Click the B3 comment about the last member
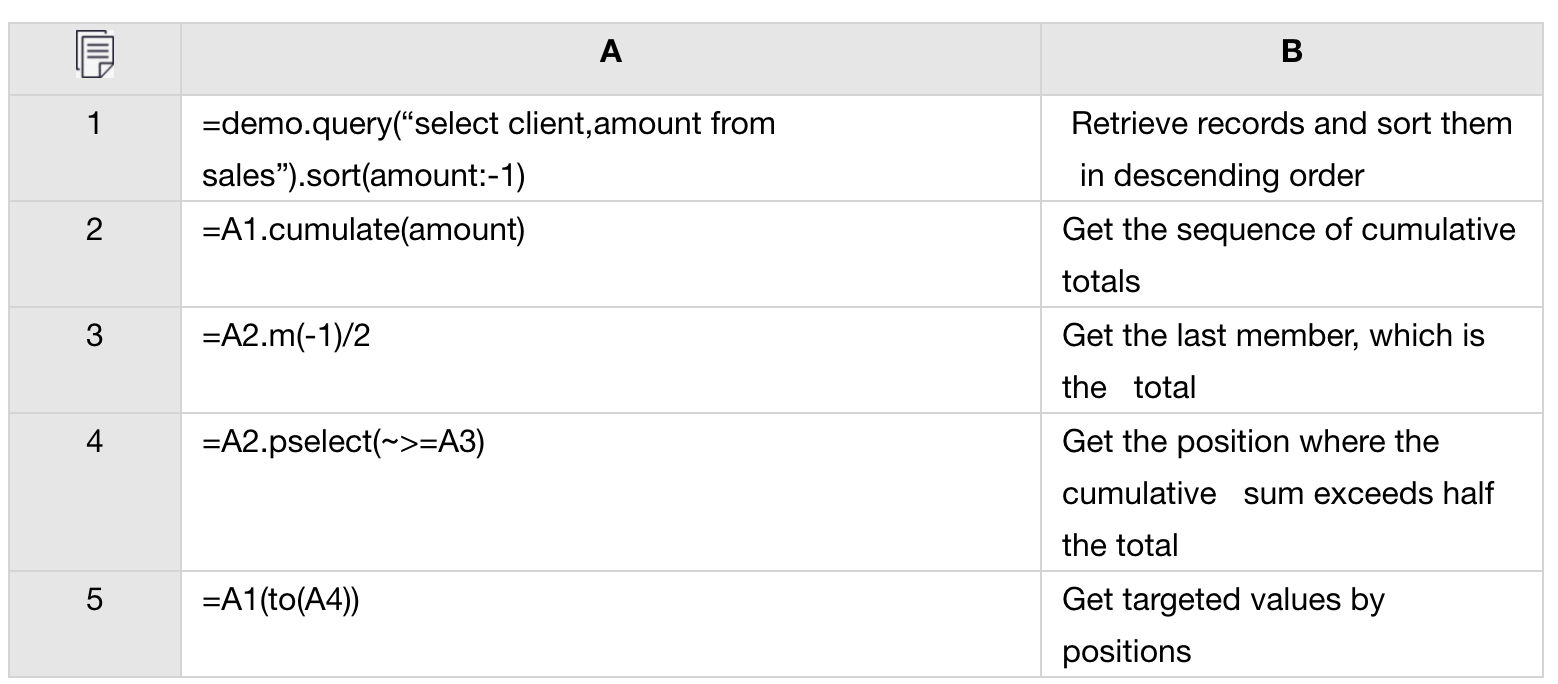Screen dimensions: 1558x684 point(1273,361)
